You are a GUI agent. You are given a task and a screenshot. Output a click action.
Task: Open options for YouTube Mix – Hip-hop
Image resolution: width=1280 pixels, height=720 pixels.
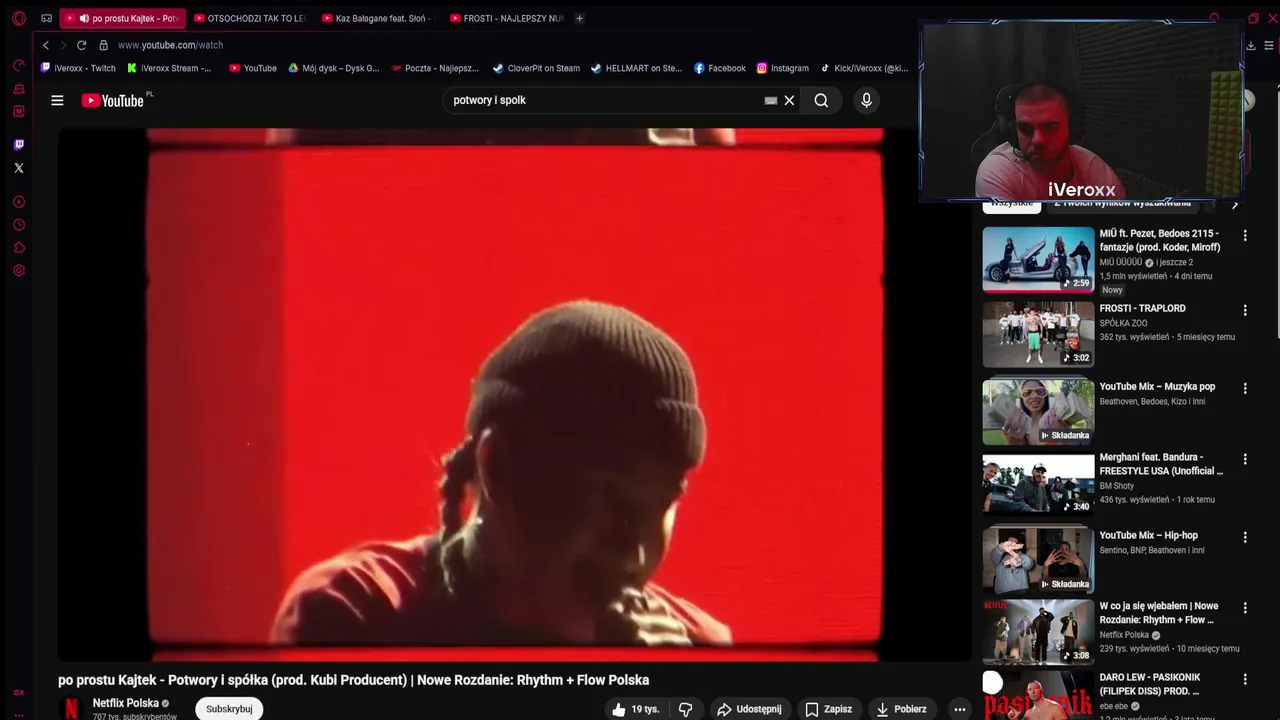(x=1245, y=537)
